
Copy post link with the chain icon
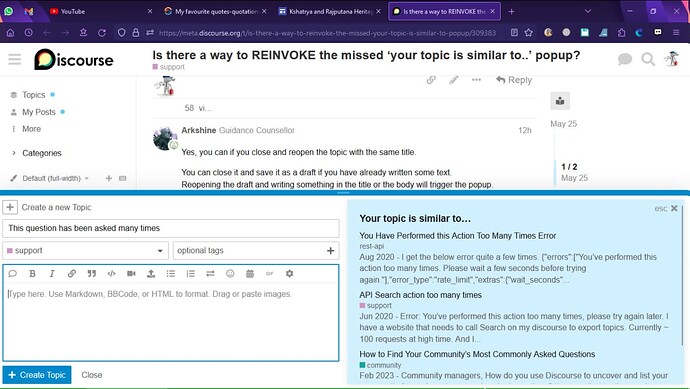431,80
